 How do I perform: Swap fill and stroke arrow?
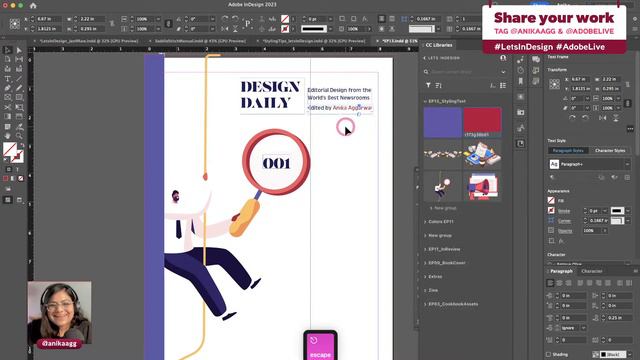click(22, 145)
